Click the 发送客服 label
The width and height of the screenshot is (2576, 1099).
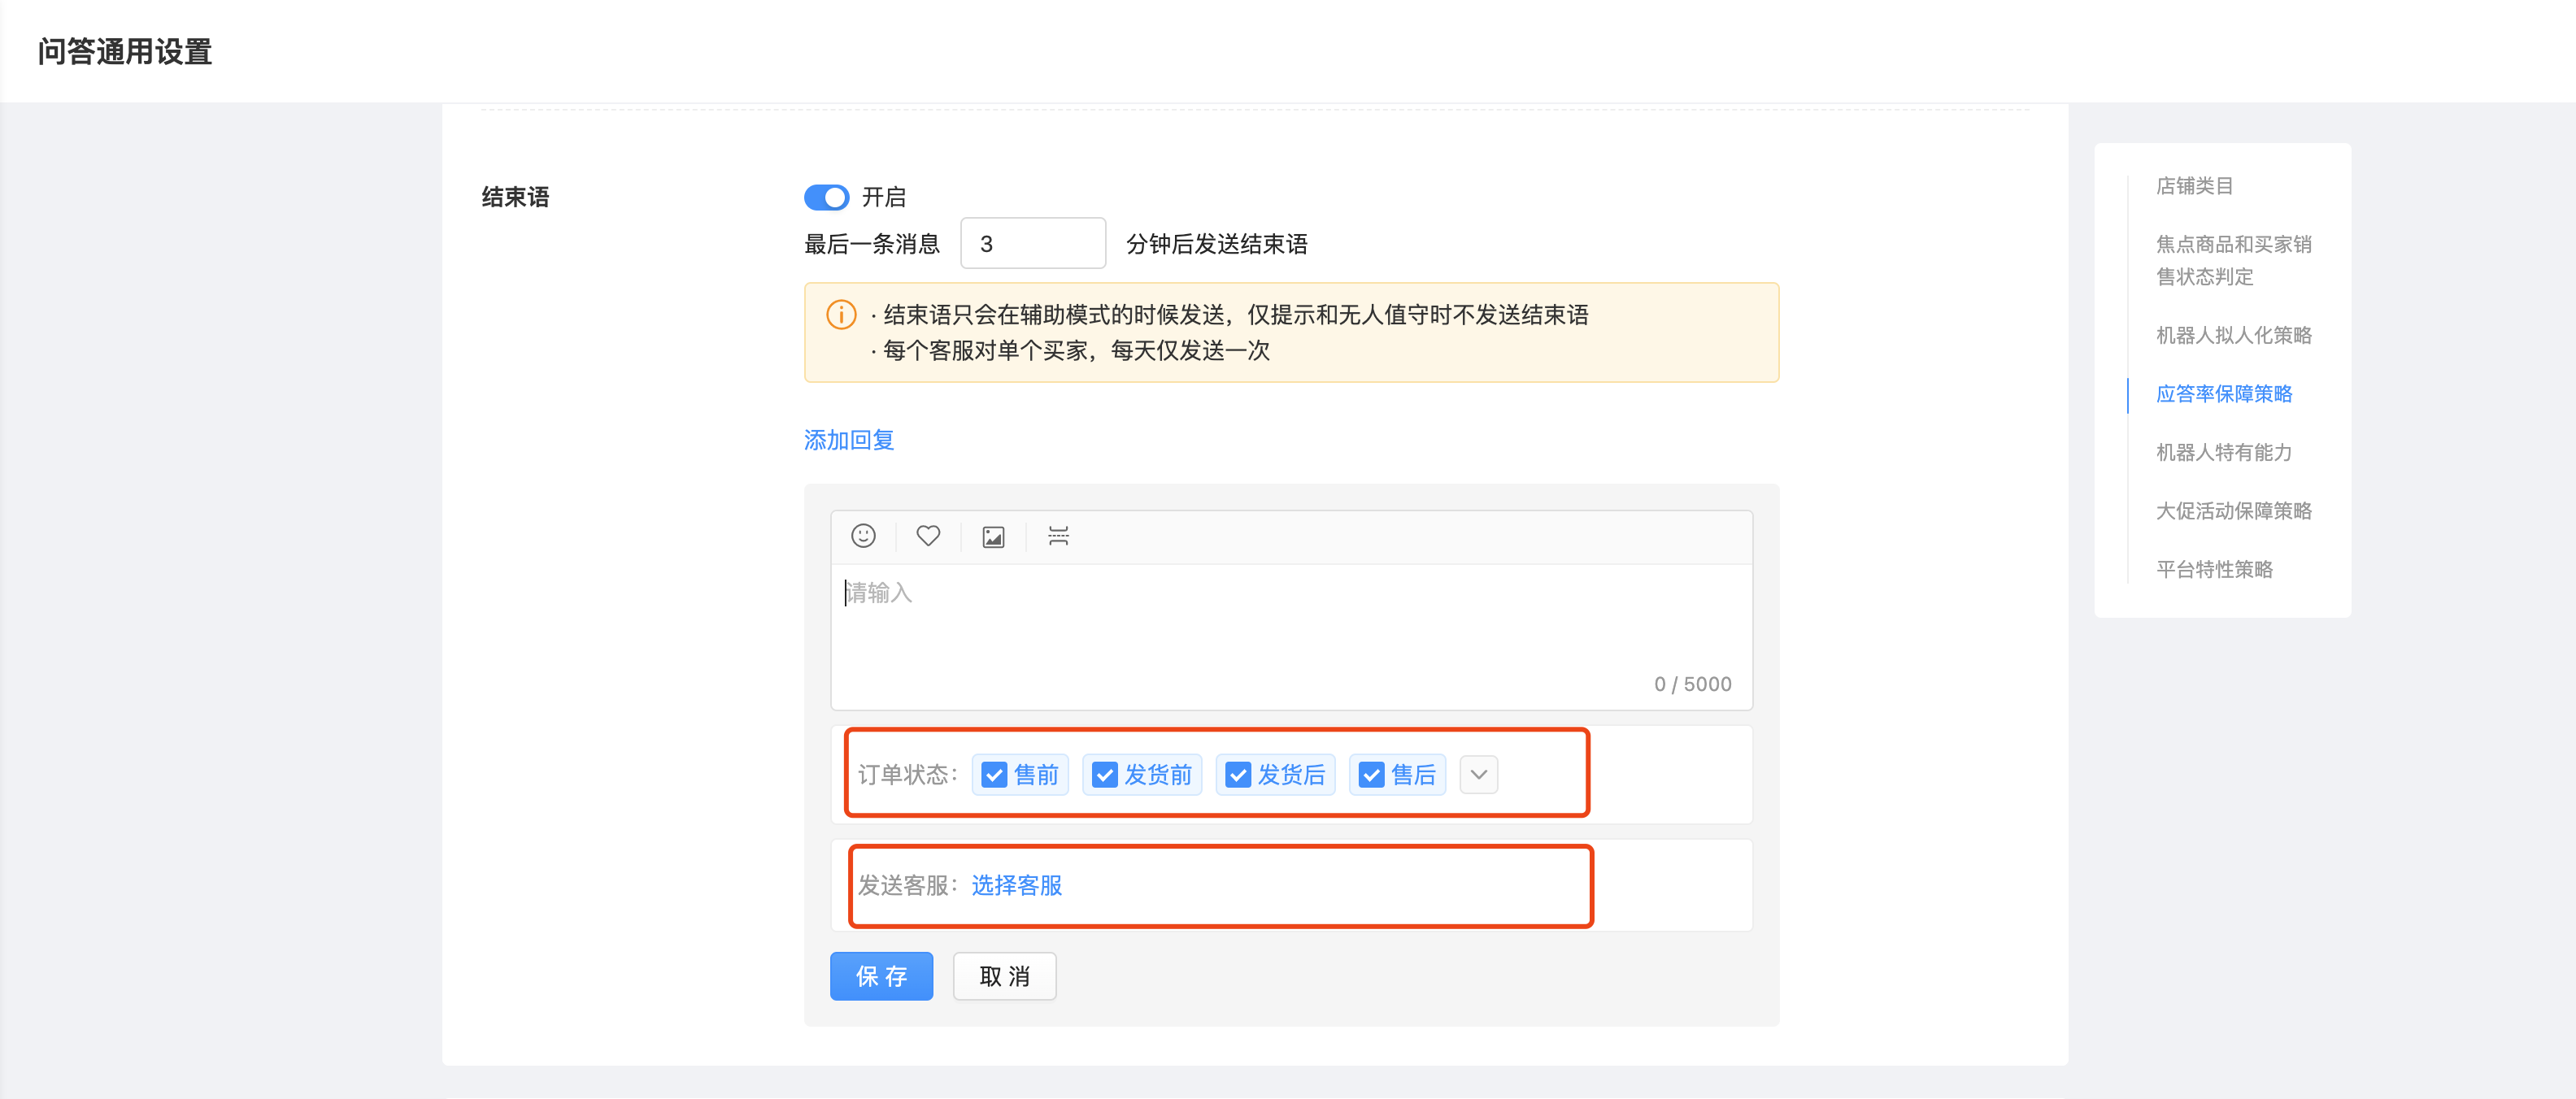click(908, 886)
